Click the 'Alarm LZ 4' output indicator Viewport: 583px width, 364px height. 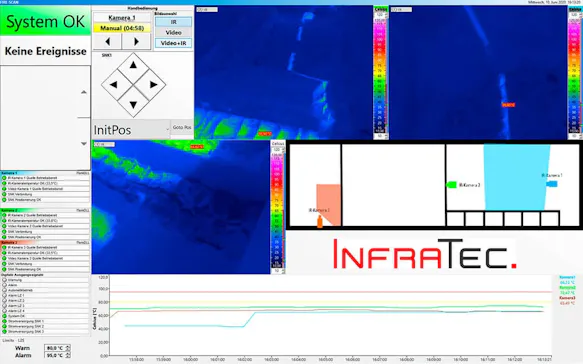point(4,311)
